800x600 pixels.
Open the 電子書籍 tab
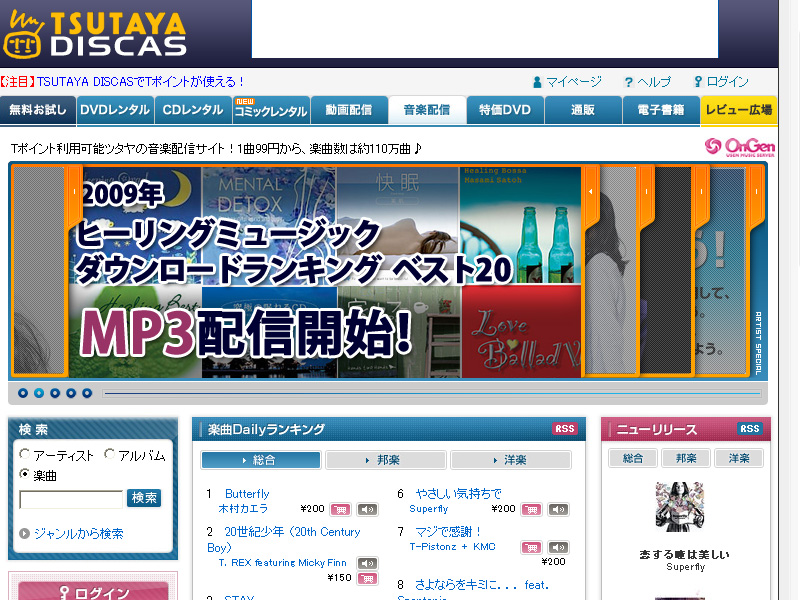click(x=661, y=110)
